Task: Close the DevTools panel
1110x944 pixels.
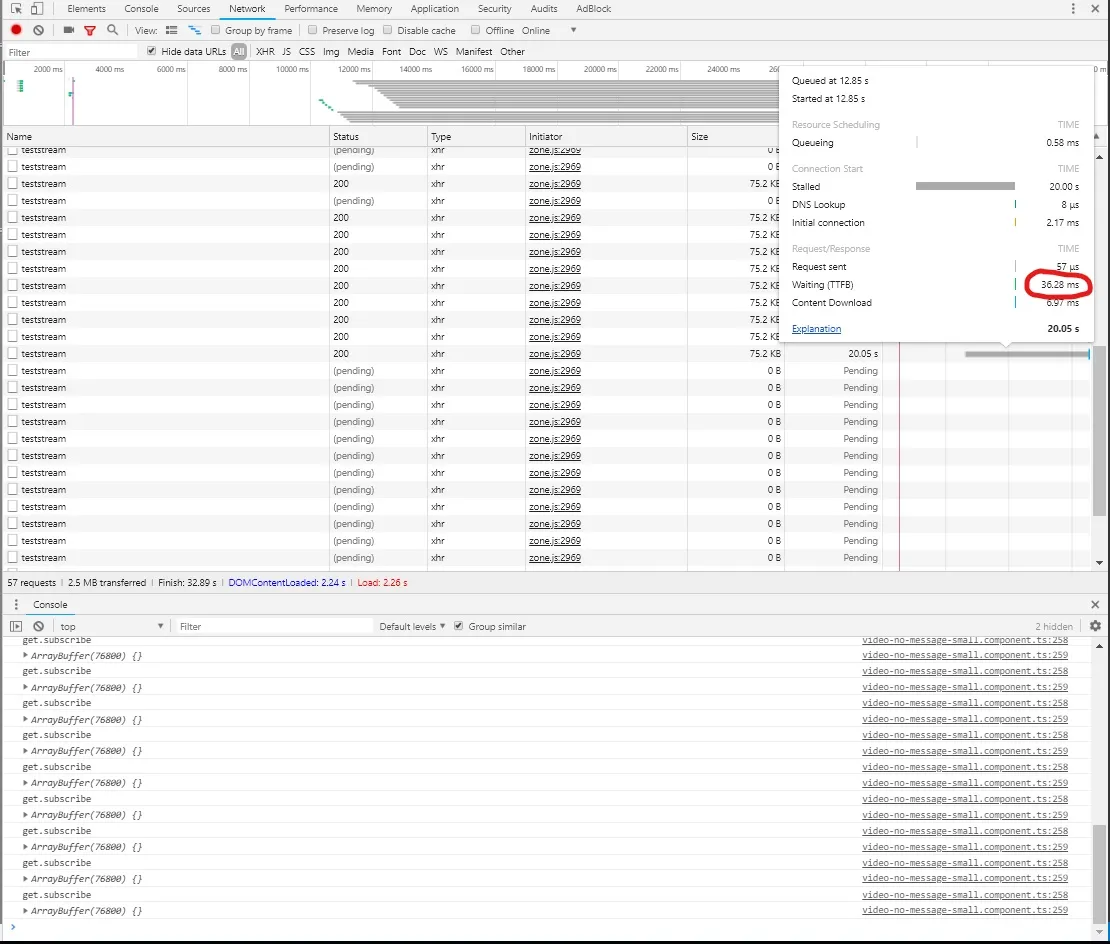Action: point(1097,8)
